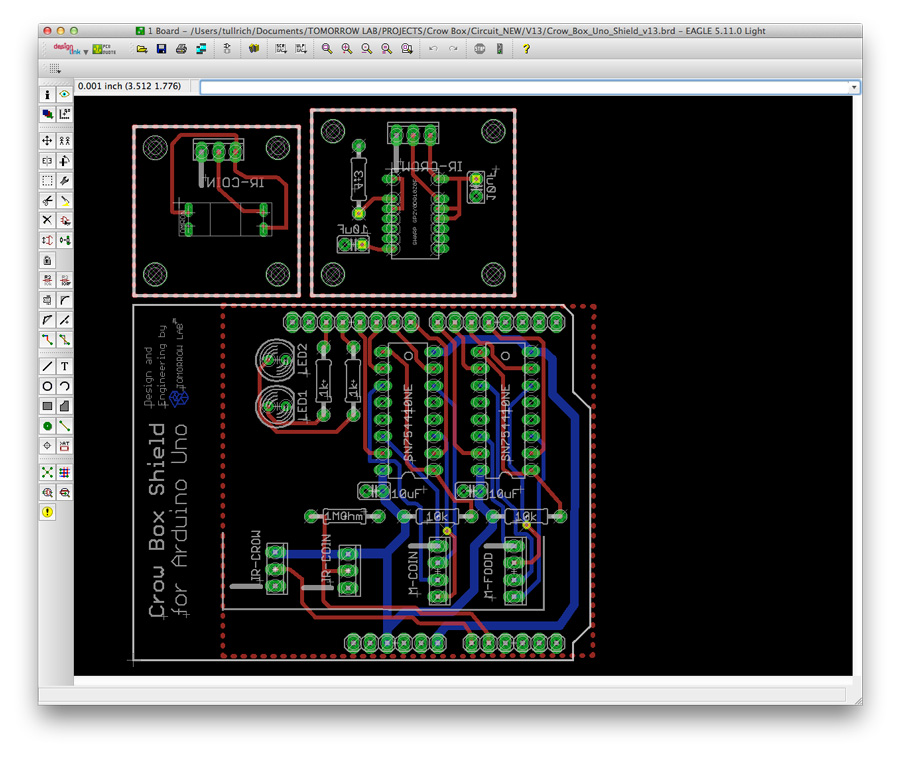Expand the command history dropdown arrow
The width and height of the screenshot is (900, 757).
pyautogui.click(x=854, y=87)
